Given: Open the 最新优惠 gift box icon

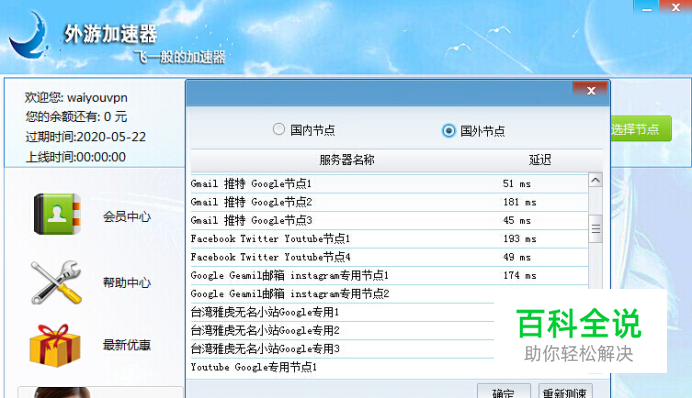Looking at the screenshot, I should coord(55,345).
